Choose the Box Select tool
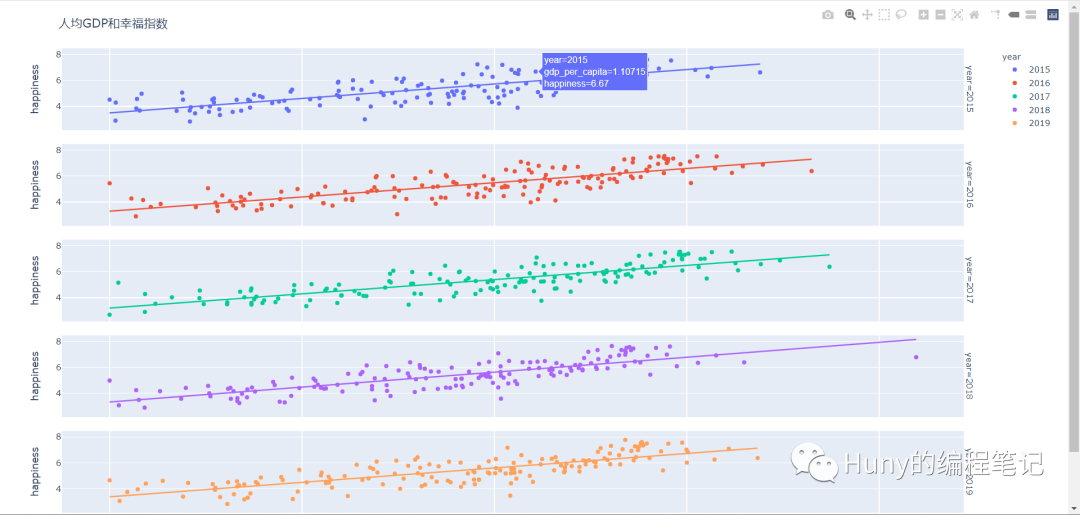 884,15
